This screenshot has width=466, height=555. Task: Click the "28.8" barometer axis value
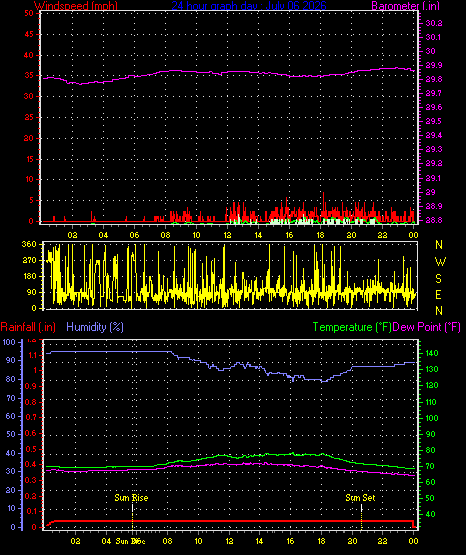click(x=434, y=220)
